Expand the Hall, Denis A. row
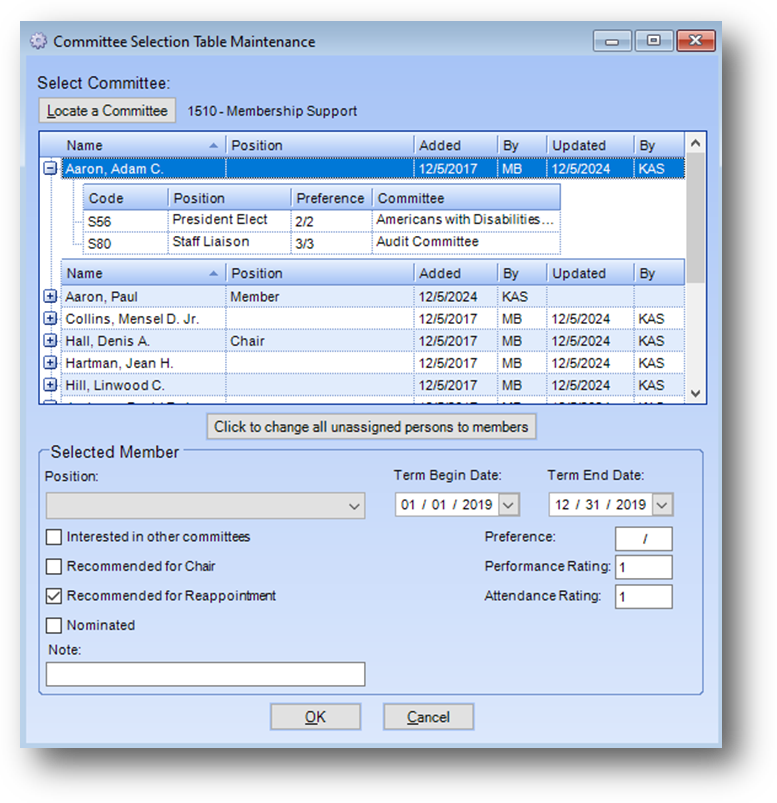 point(50,340)
